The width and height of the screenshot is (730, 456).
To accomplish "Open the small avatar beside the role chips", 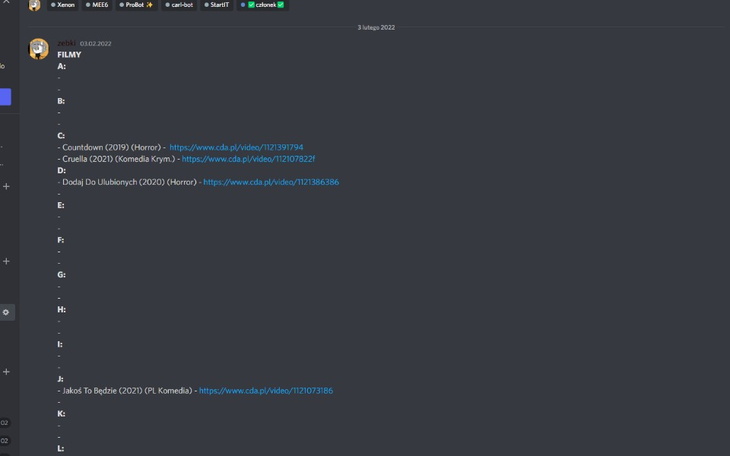I will click(34, 5).
